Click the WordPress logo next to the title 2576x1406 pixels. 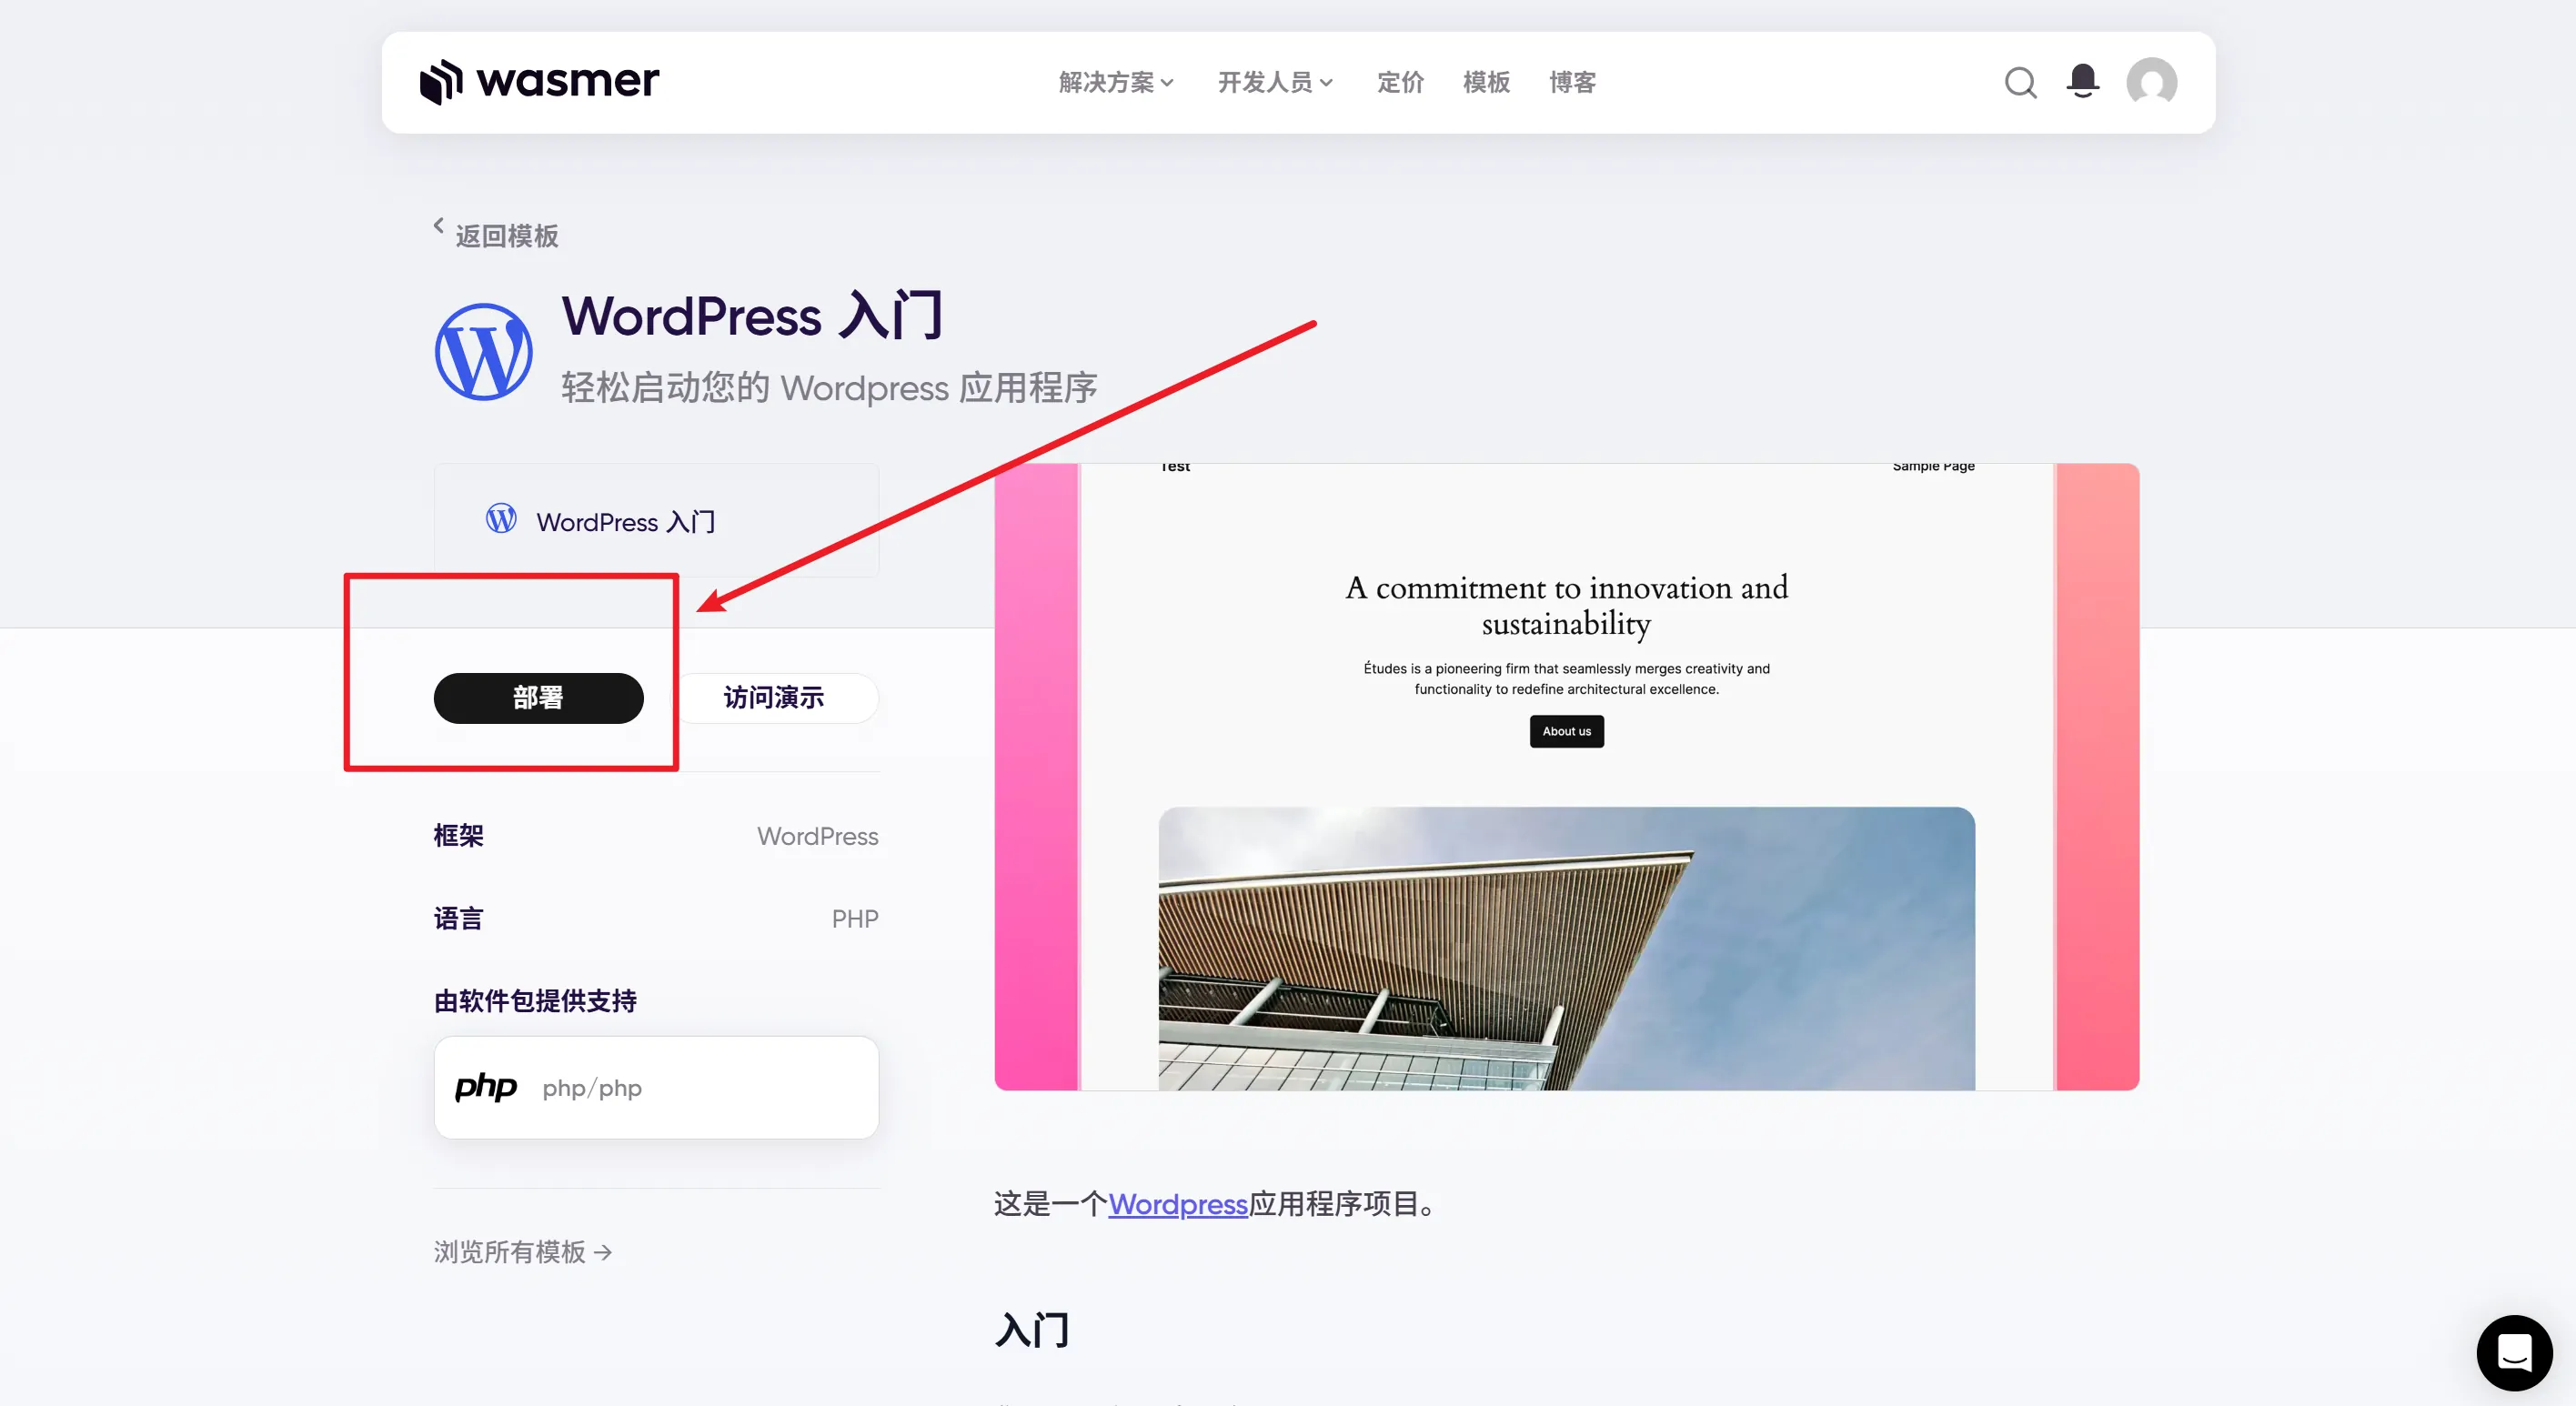[x=483, y=351]
